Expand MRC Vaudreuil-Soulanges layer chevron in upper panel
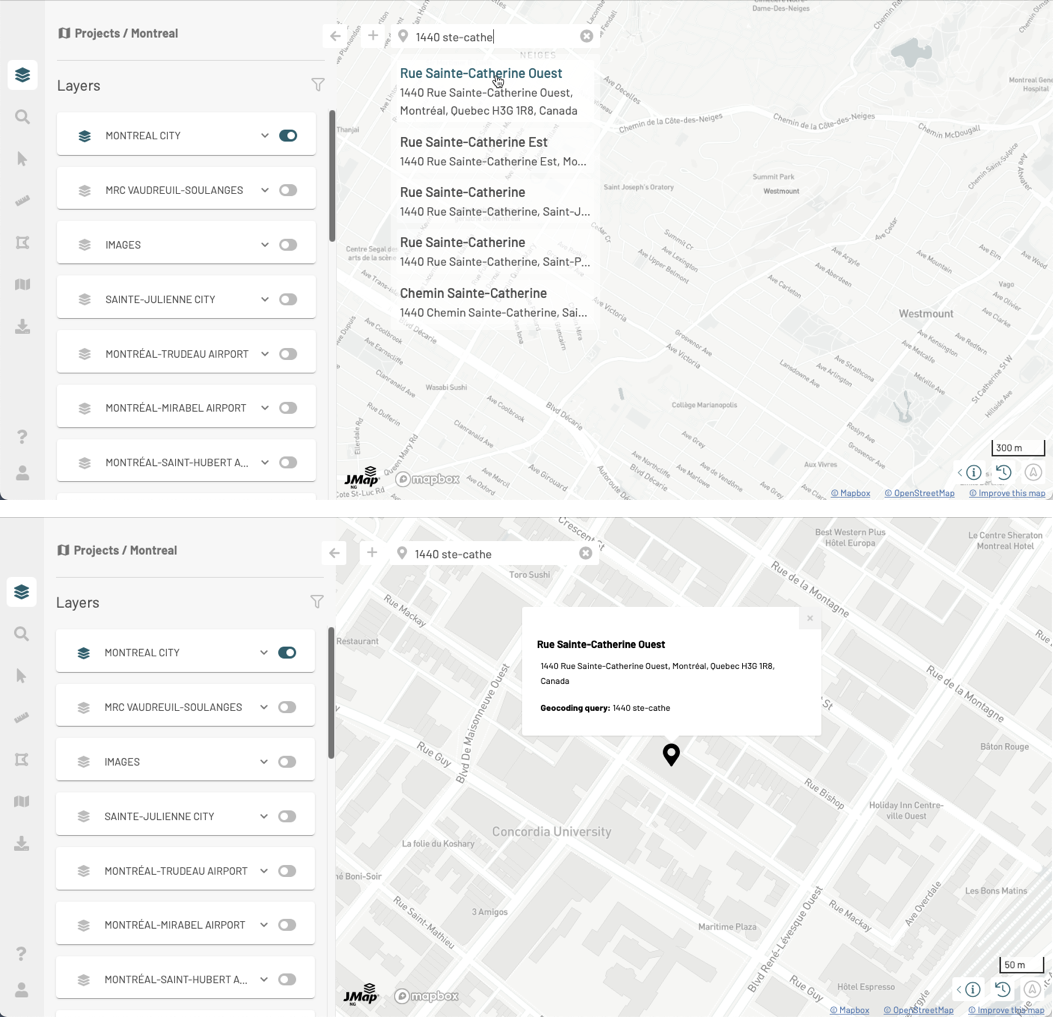The height and width of the screenshot is (1017, 1053). click(x=265, y=190)
